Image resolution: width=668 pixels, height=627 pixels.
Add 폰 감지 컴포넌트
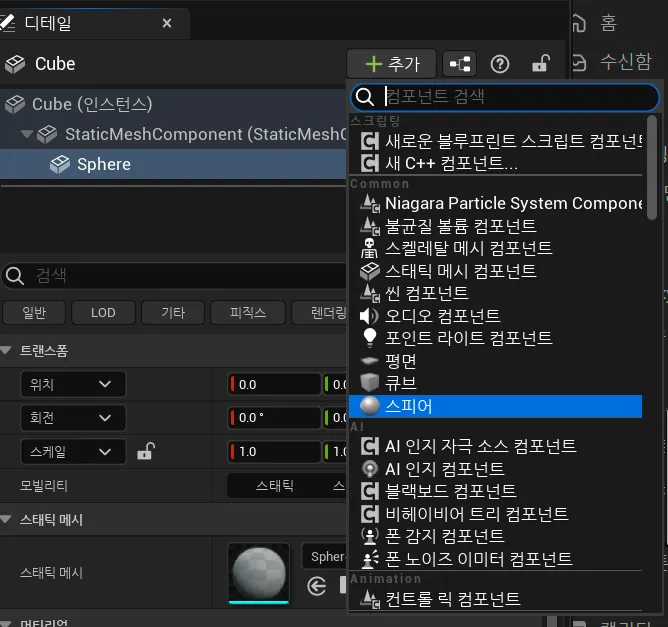(495, 536)
